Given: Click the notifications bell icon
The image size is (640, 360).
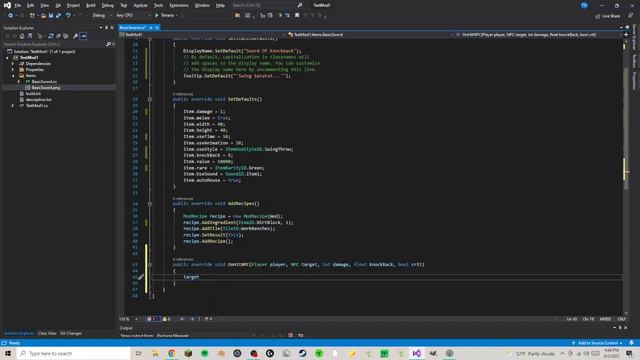Looking at the screenshot, I should 631,343.
